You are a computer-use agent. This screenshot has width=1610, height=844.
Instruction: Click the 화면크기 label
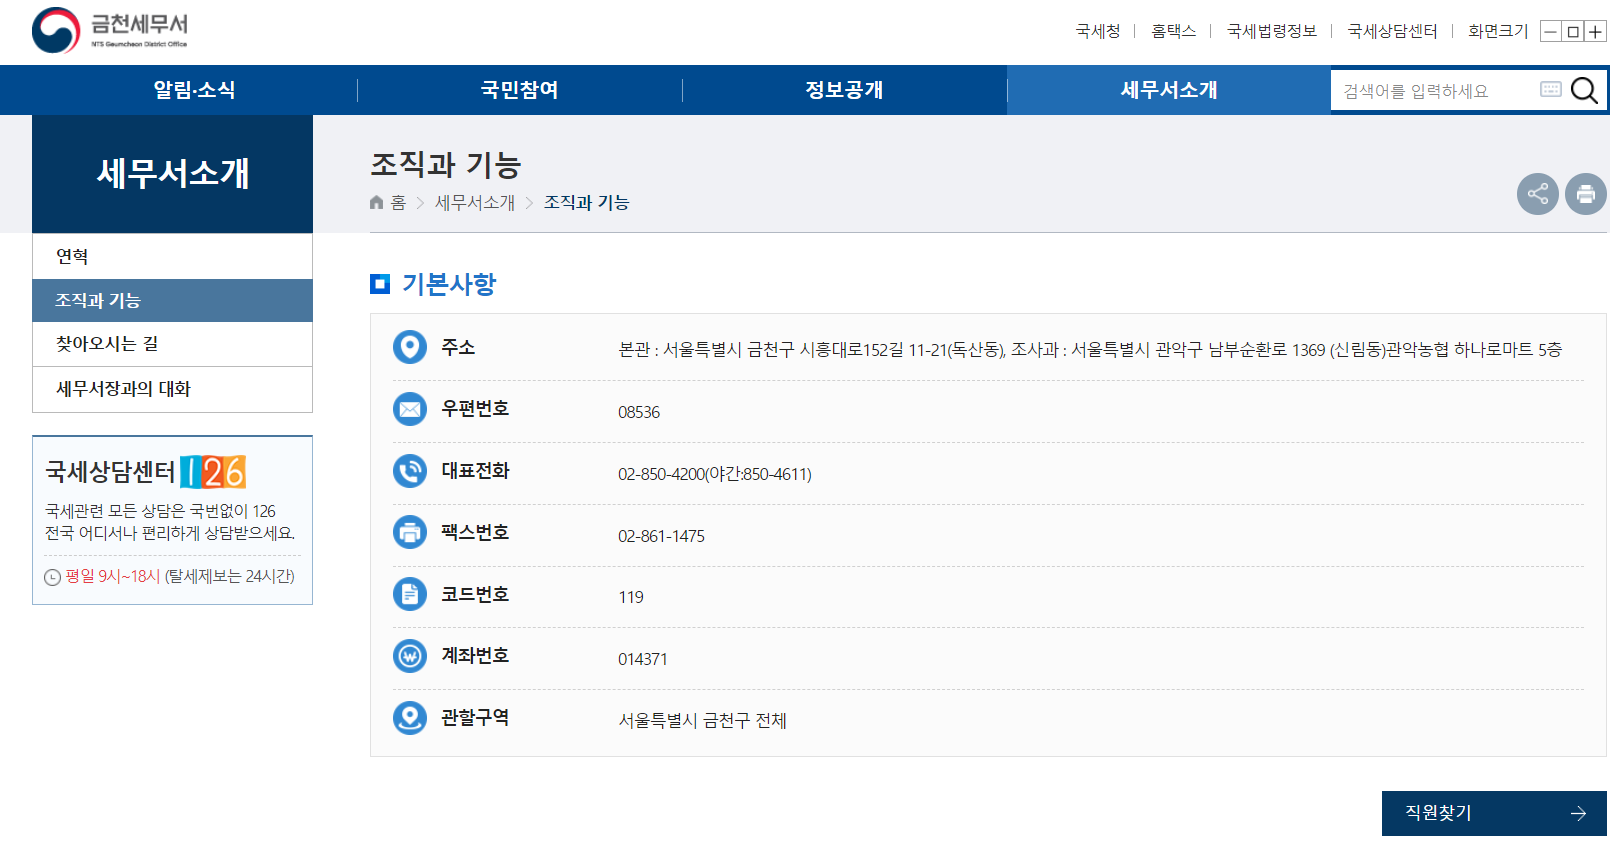pos(1498,31)
